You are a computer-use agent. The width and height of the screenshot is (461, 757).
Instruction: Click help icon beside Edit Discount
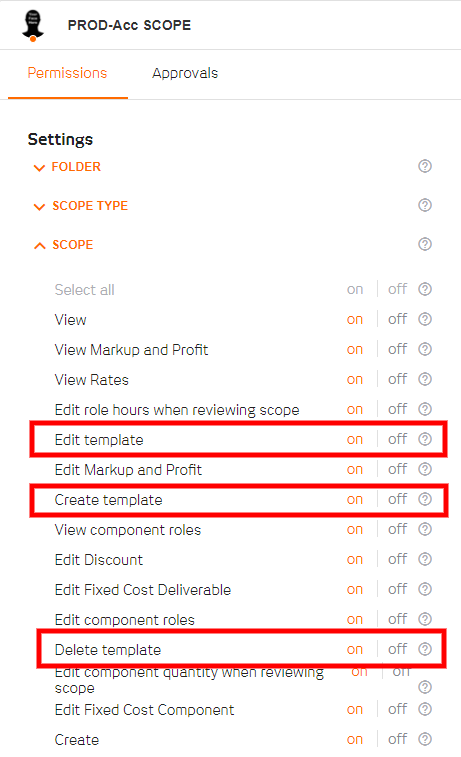[x=425, y=559]
